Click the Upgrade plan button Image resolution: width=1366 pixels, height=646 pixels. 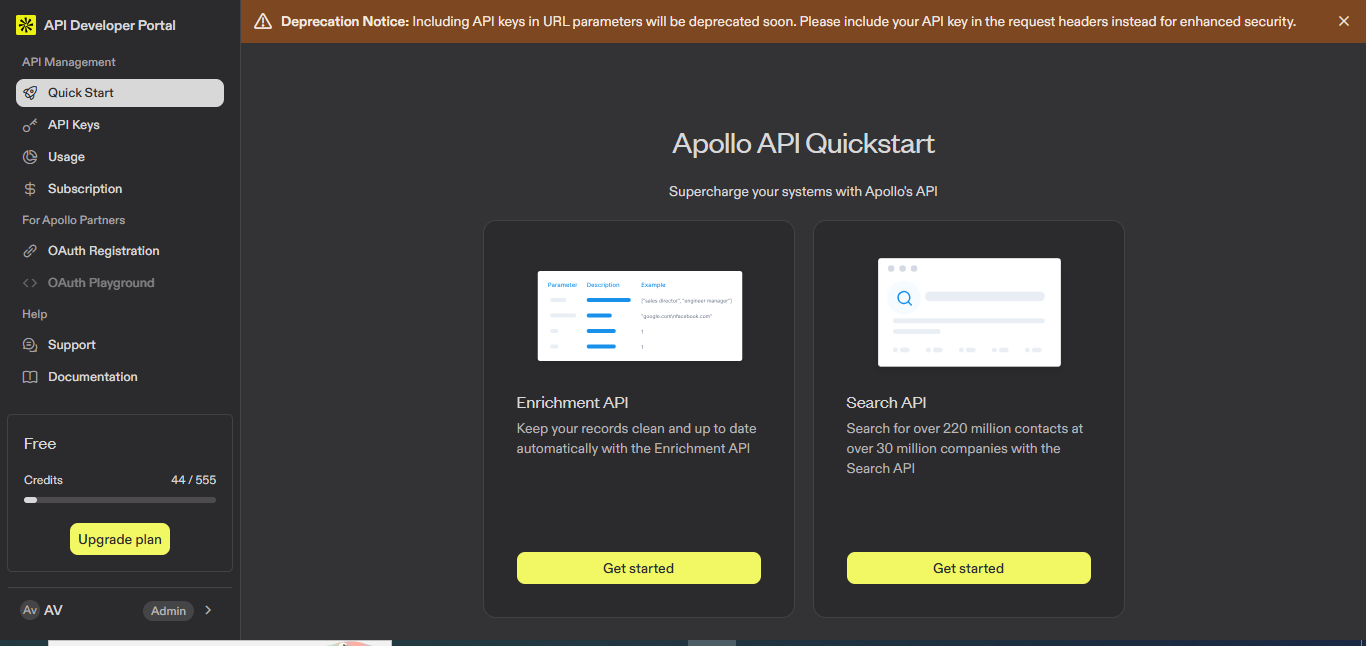(120, 539)
